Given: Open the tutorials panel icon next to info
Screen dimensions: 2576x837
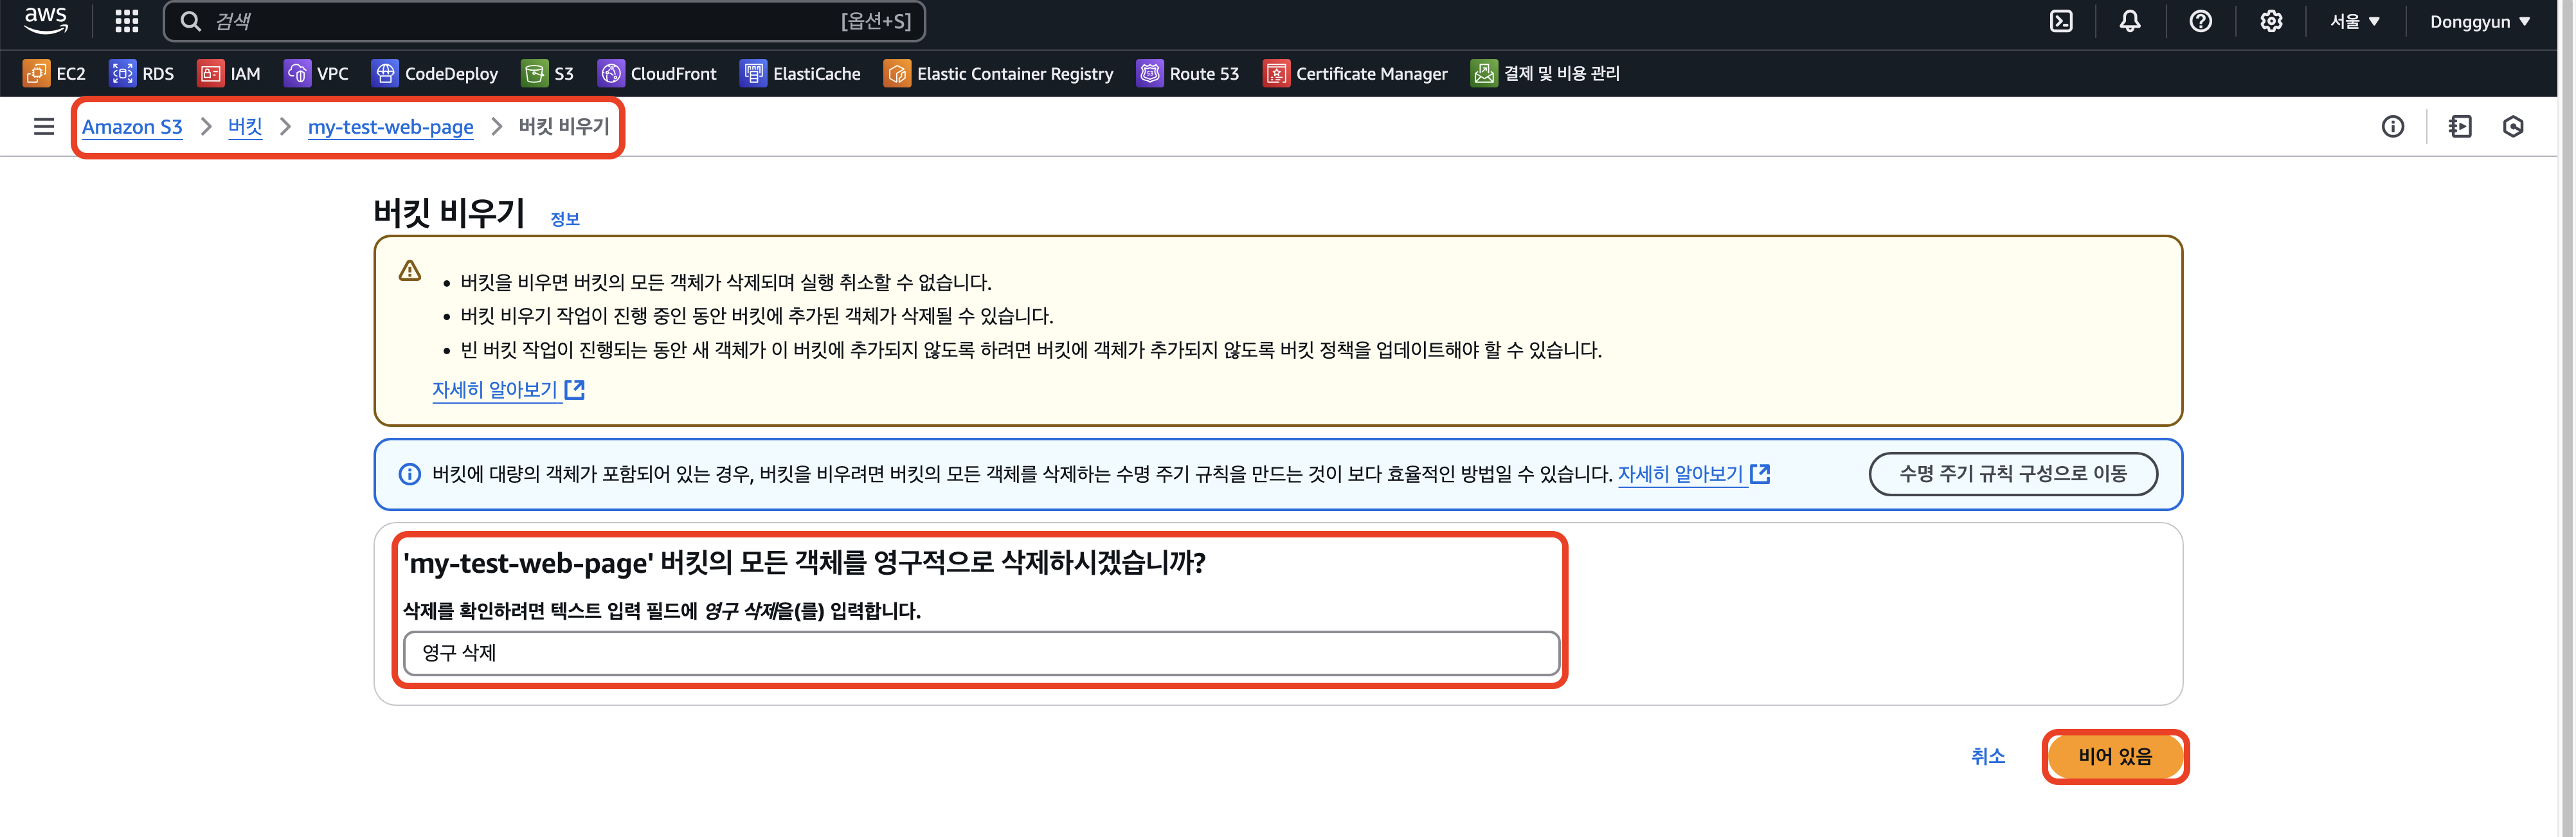Looking at the screenshot, I should point(2460,126).
